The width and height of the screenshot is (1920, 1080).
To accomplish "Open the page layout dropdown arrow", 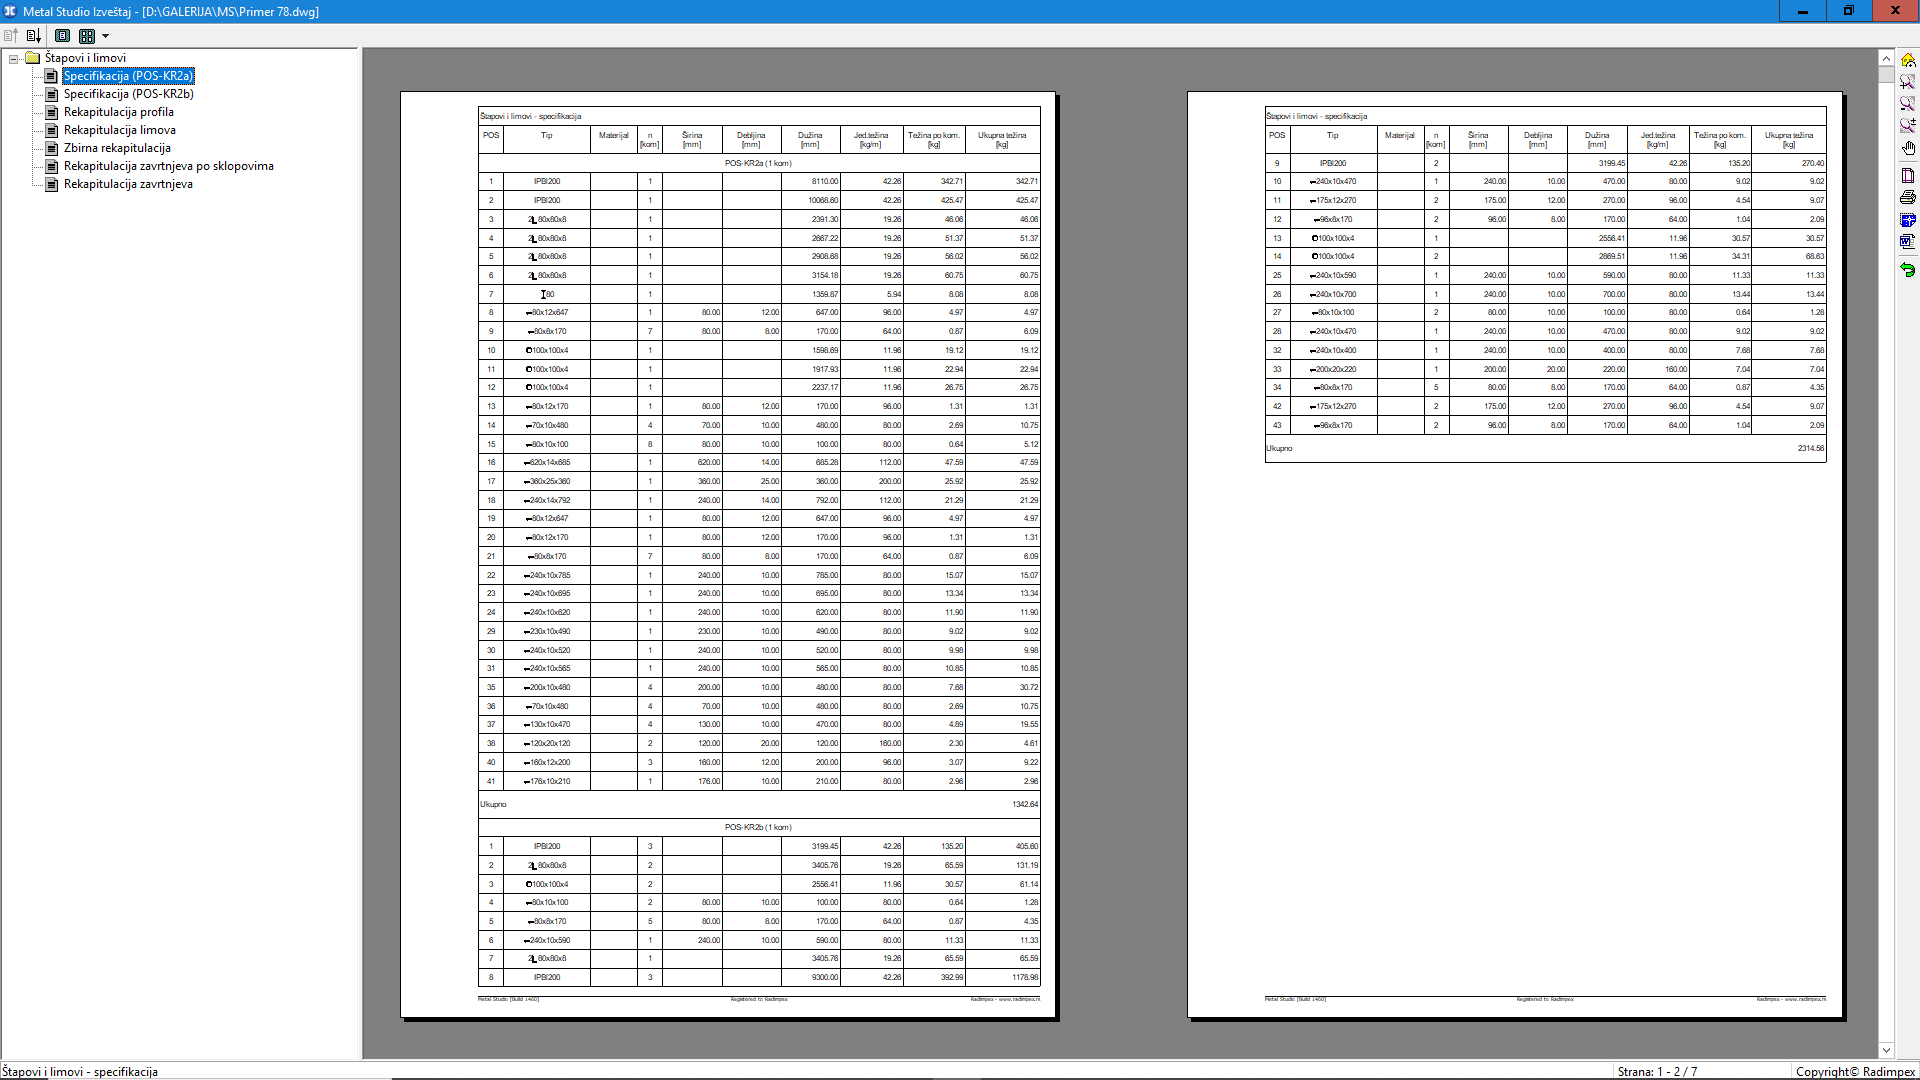I will [105, 36].
